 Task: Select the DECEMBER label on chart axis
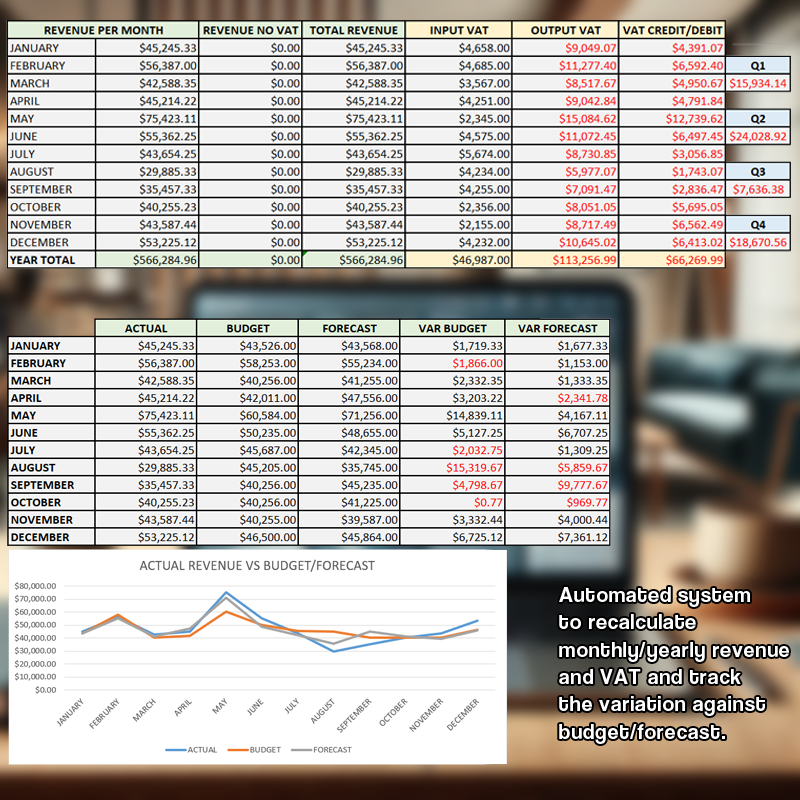click(463, 714)
